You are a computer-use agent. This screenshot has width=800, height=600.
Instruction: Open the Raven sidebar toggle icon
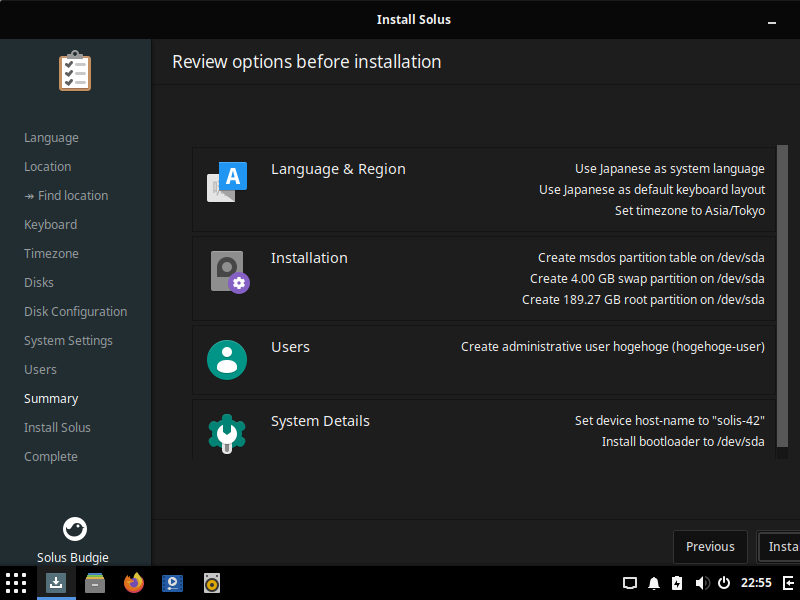point(788,583)
